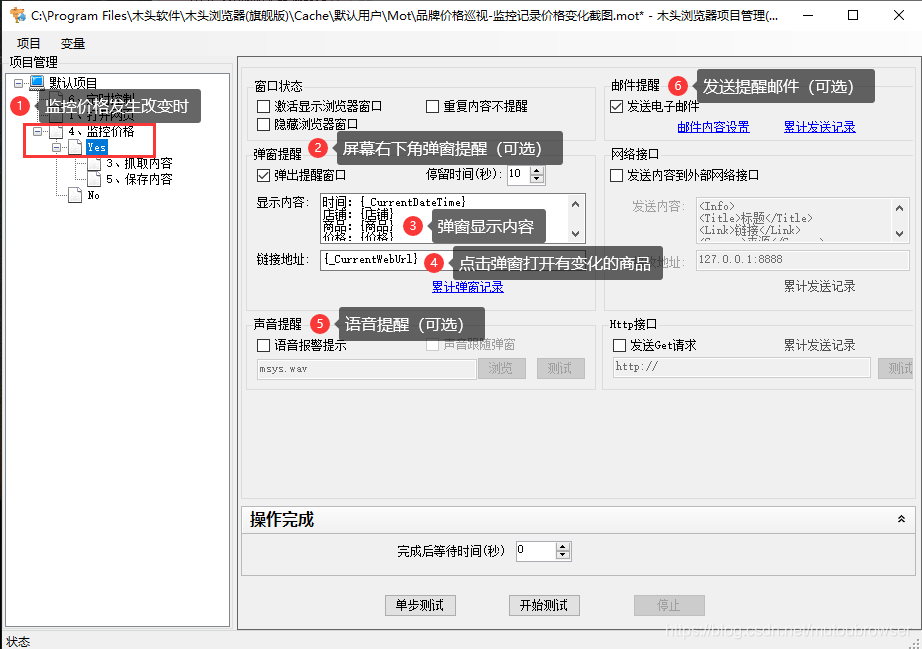Uncheck 弹出提醒窗口 checkbox

pos(263,175)
